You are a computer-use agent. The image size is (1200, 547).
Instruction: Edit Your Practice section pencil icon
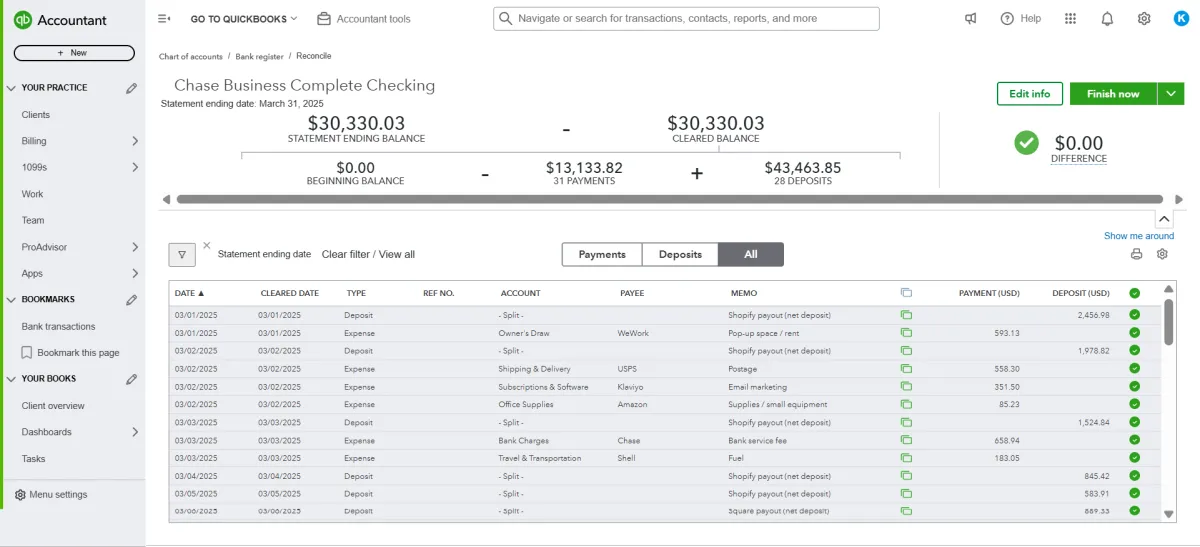131,88
